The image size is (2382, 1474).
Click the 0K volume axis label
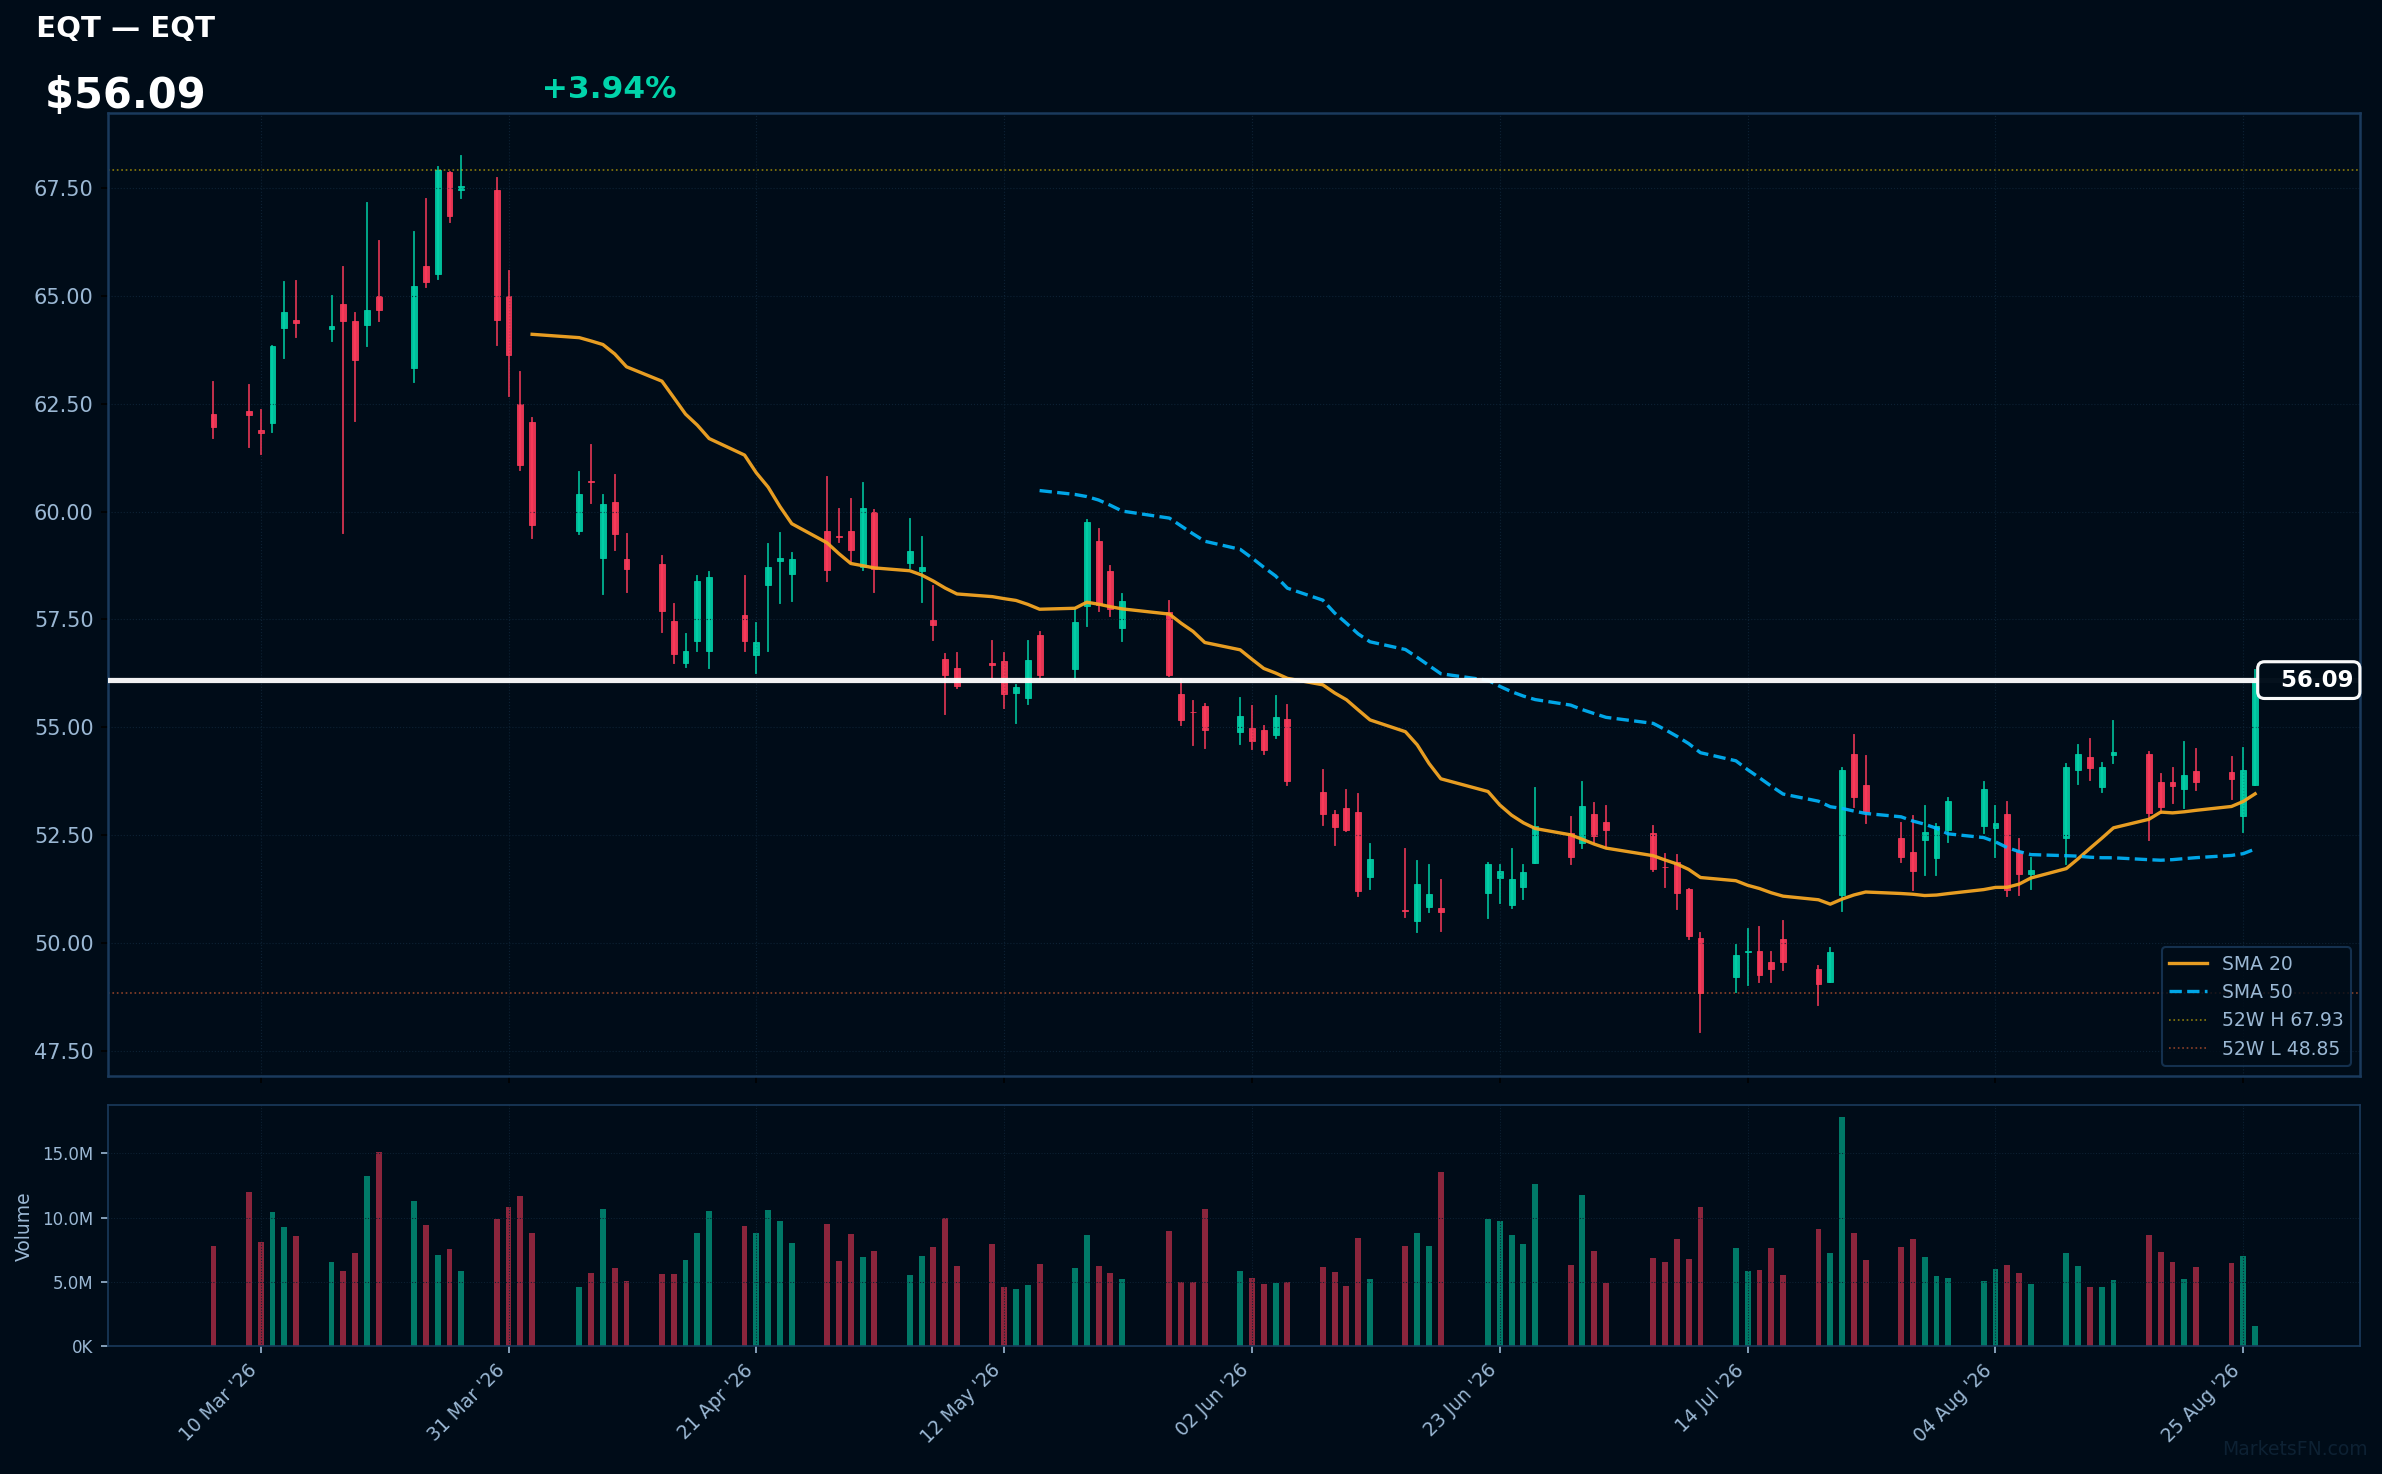tap(82, 1347)
